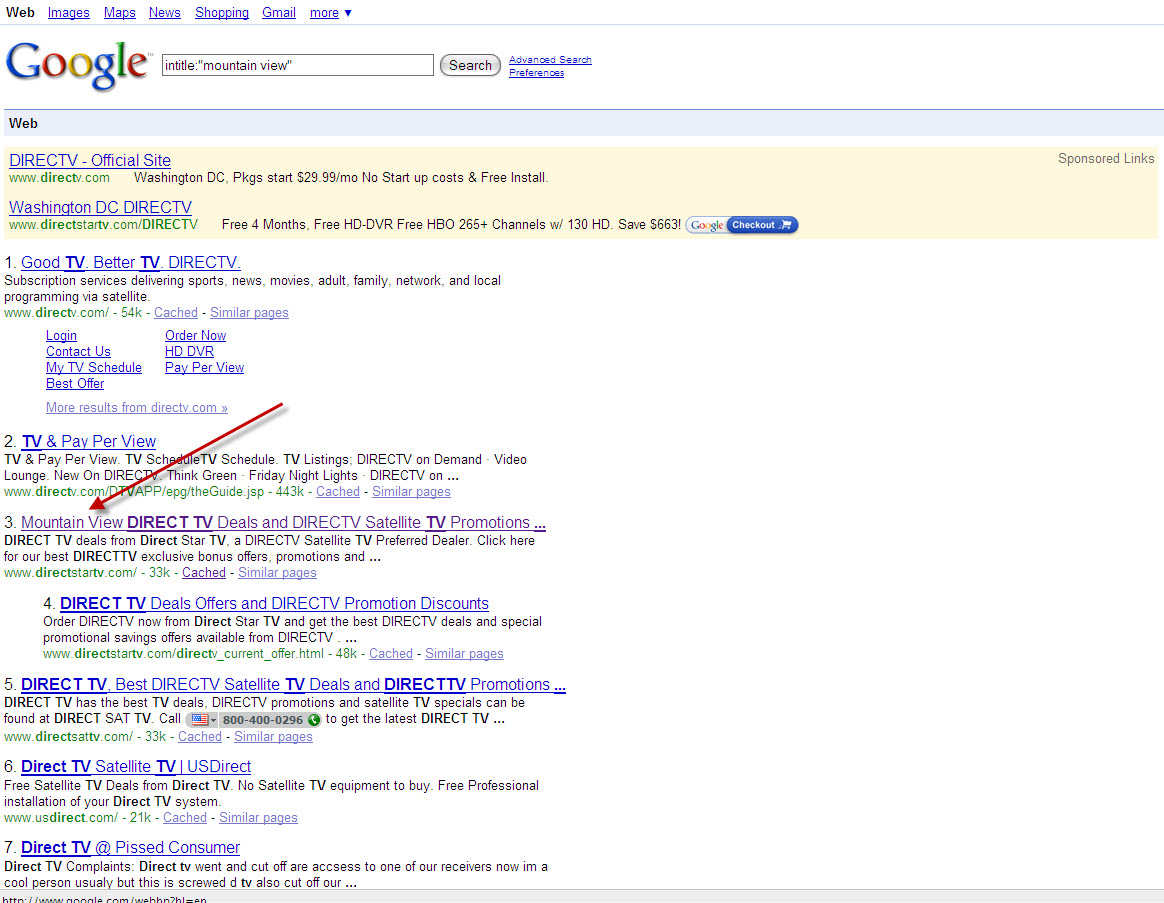
Task: Switch to Images search
Action: click(68, 13)
